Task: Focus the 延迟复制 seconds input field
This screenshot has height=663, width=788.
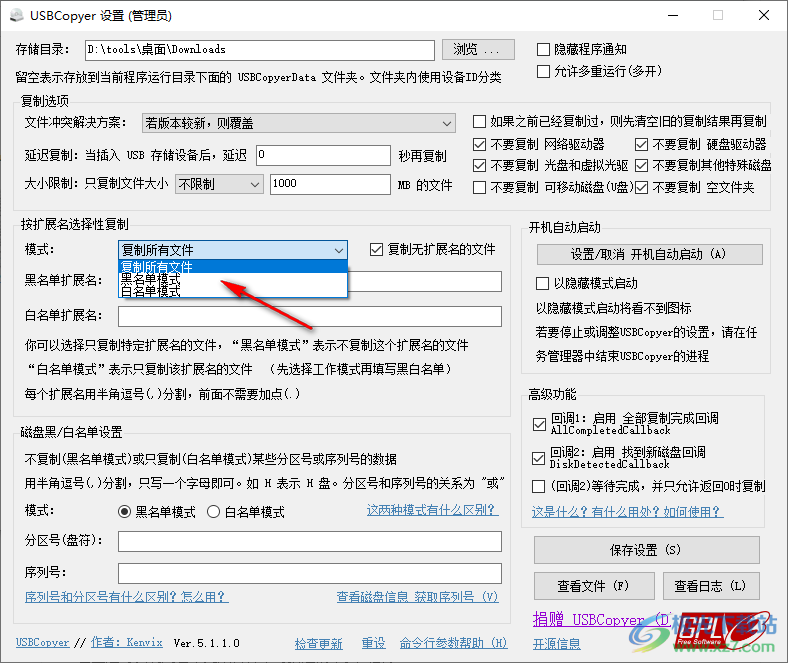Action: [x=323, y=155]
